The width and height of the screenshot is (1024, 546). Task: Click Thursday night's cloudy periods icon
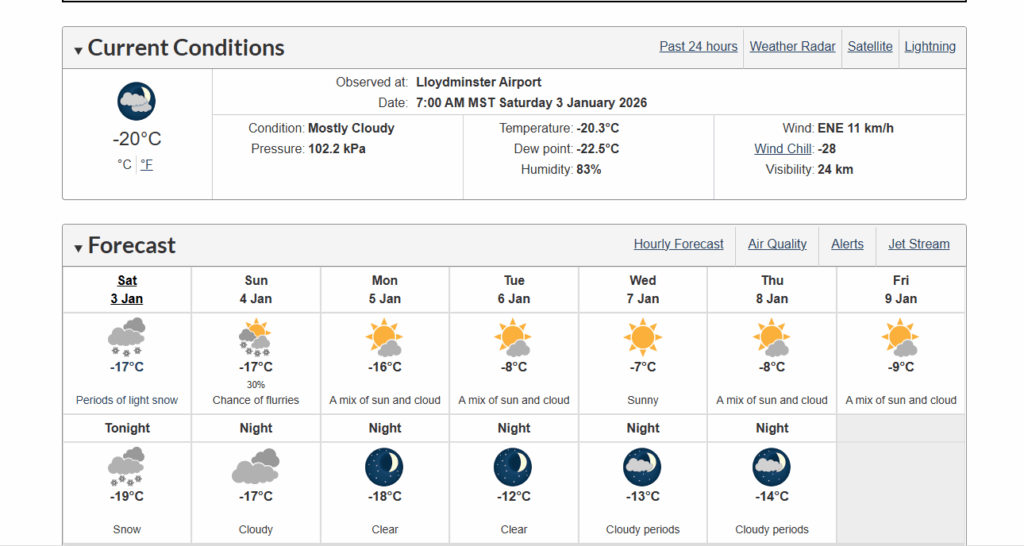(x=772, y=467)
